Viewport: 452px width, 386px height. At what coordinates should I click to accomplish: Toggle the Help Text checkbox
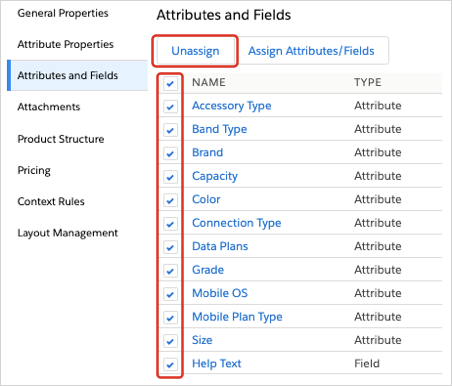pos(170,365)
